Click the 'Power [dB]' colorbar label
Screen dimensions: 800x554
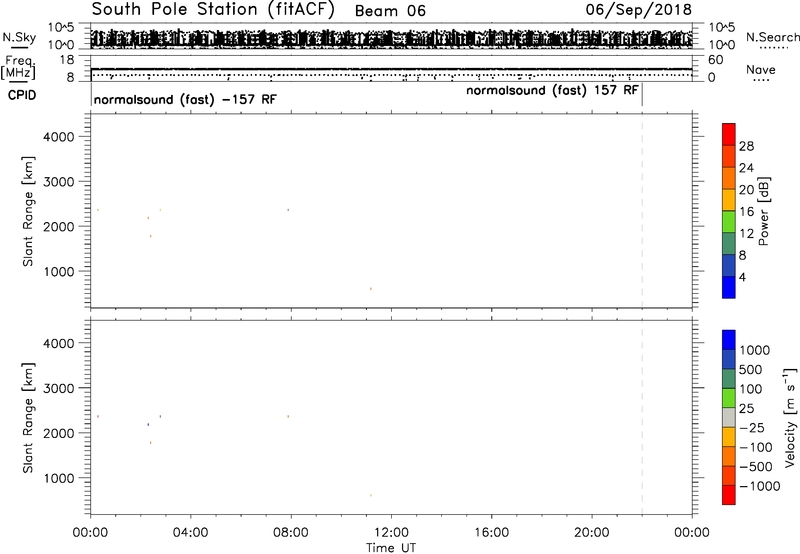(x=763, y=211)
